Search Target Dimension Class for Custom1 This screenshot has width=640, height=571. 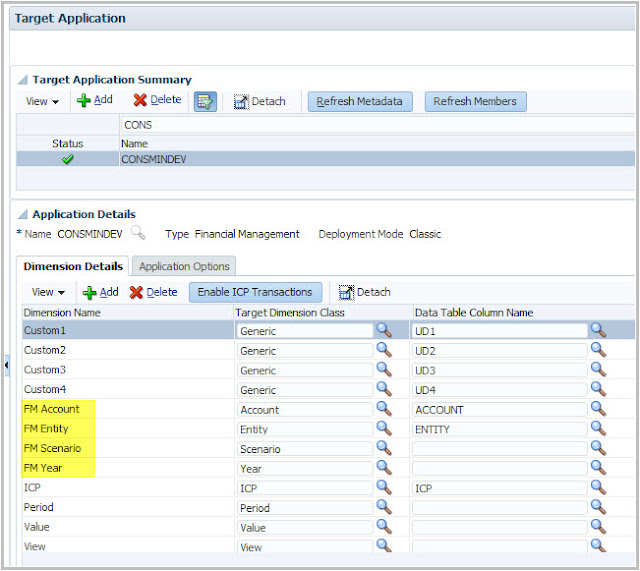coord(384,330)
